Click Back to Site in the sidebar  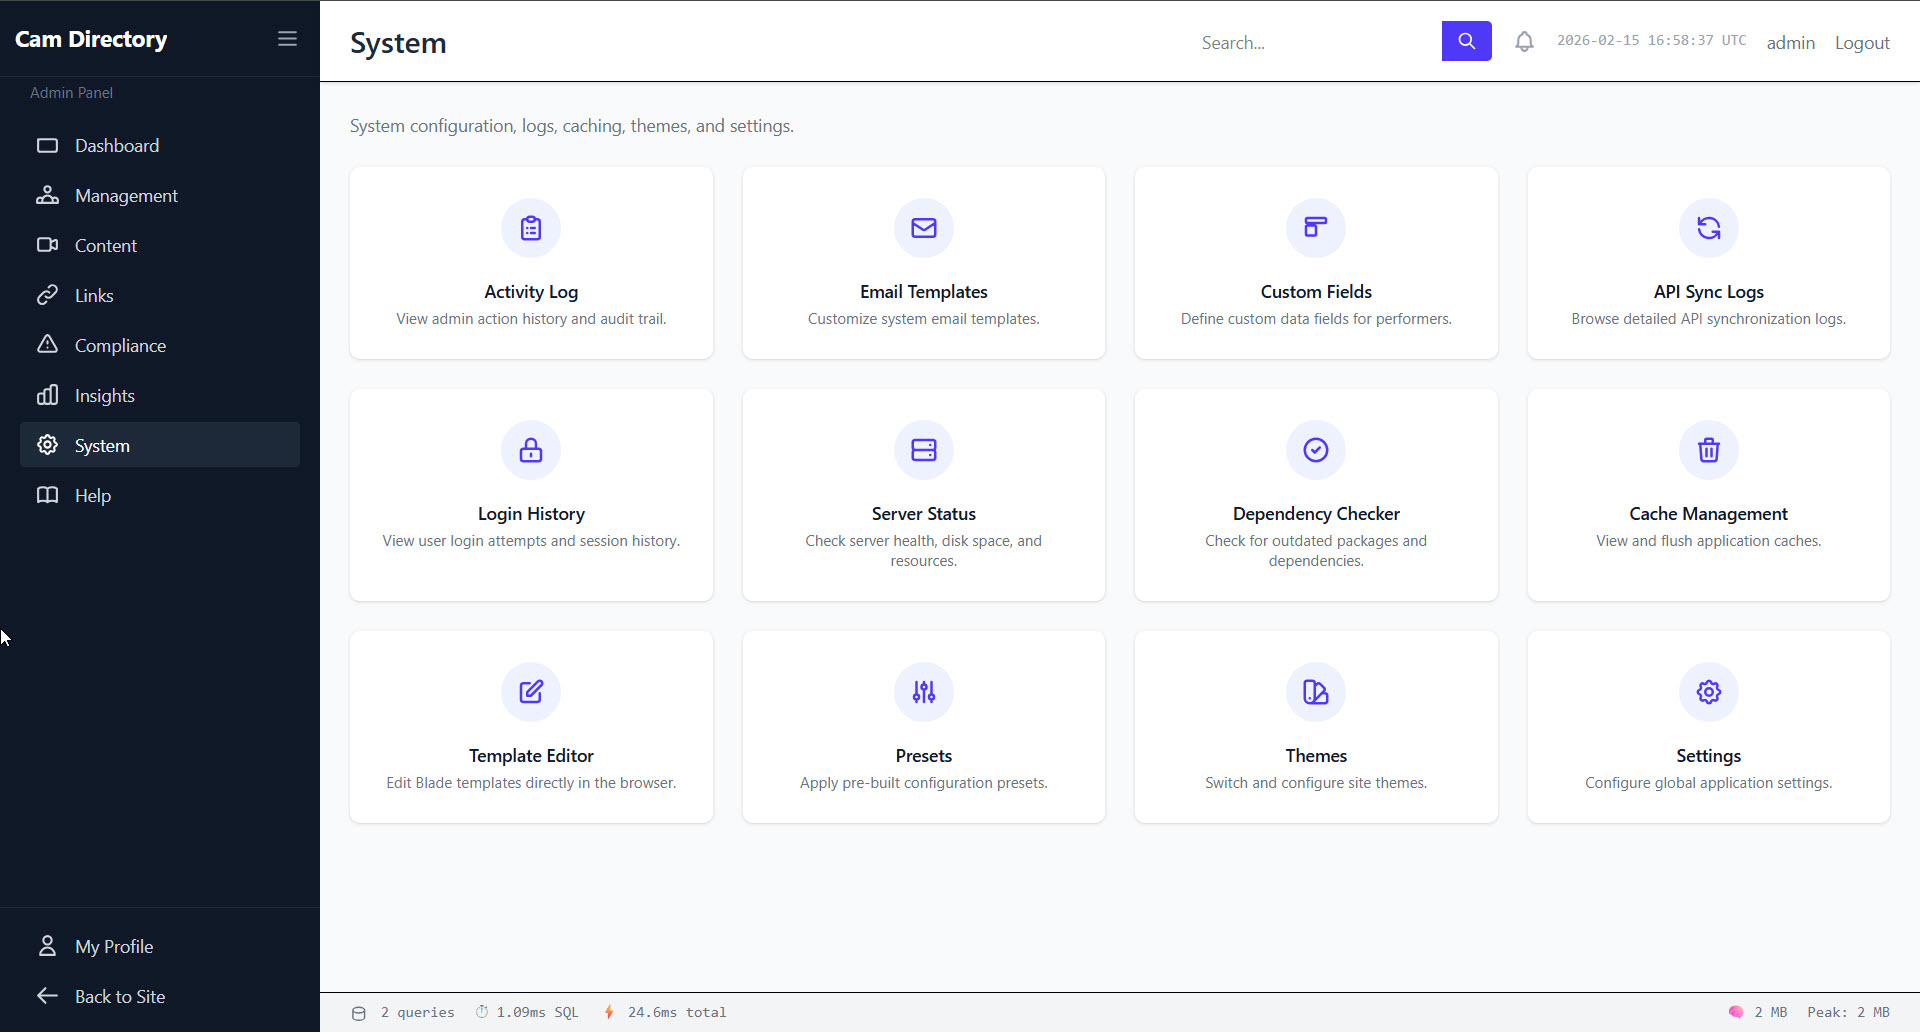(x=120, y=997)
